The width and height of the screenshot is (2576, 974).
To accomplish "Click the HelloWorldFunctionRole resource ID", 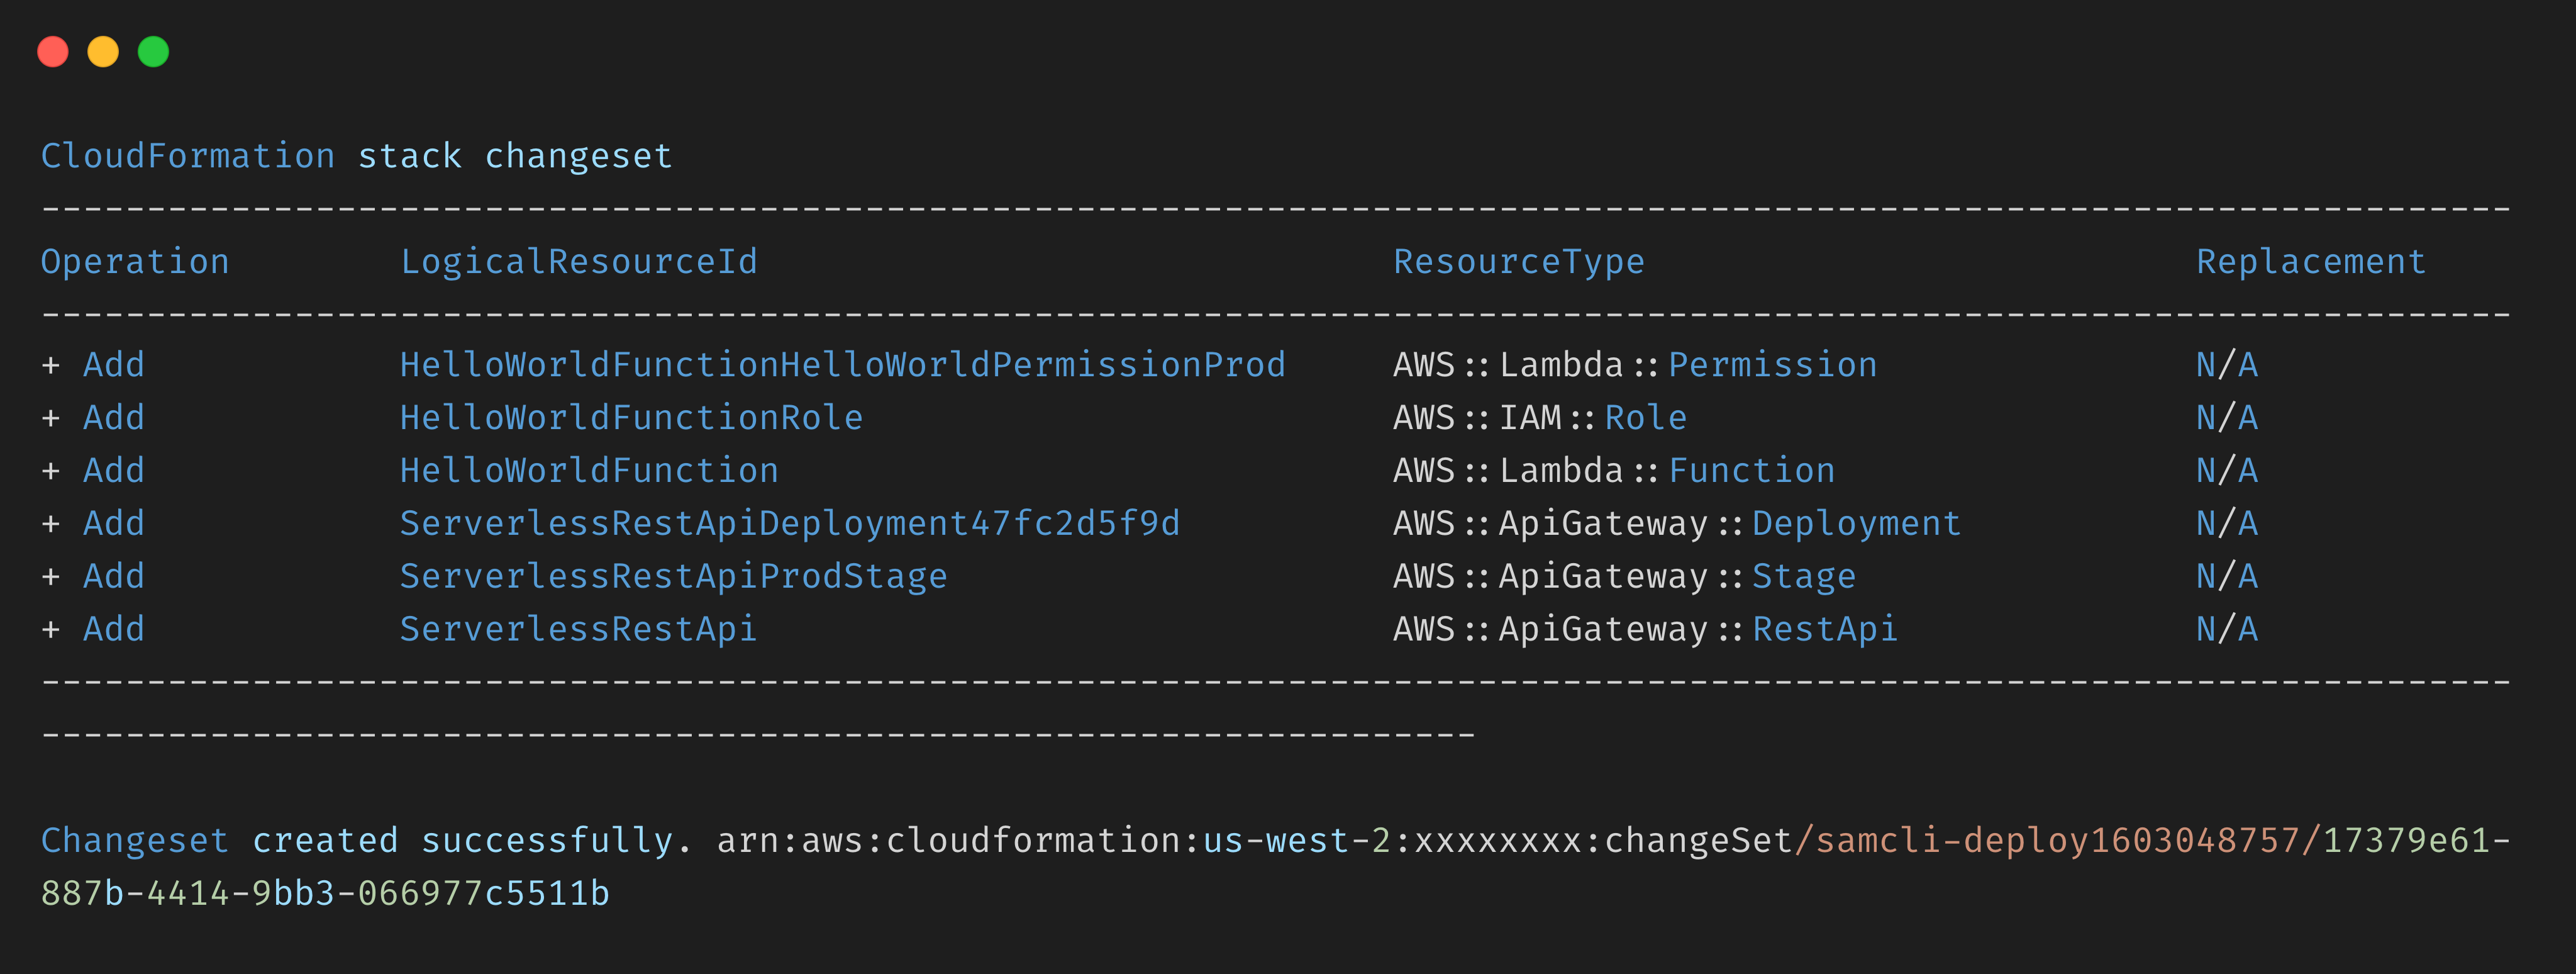I will [x=631, y=418].
